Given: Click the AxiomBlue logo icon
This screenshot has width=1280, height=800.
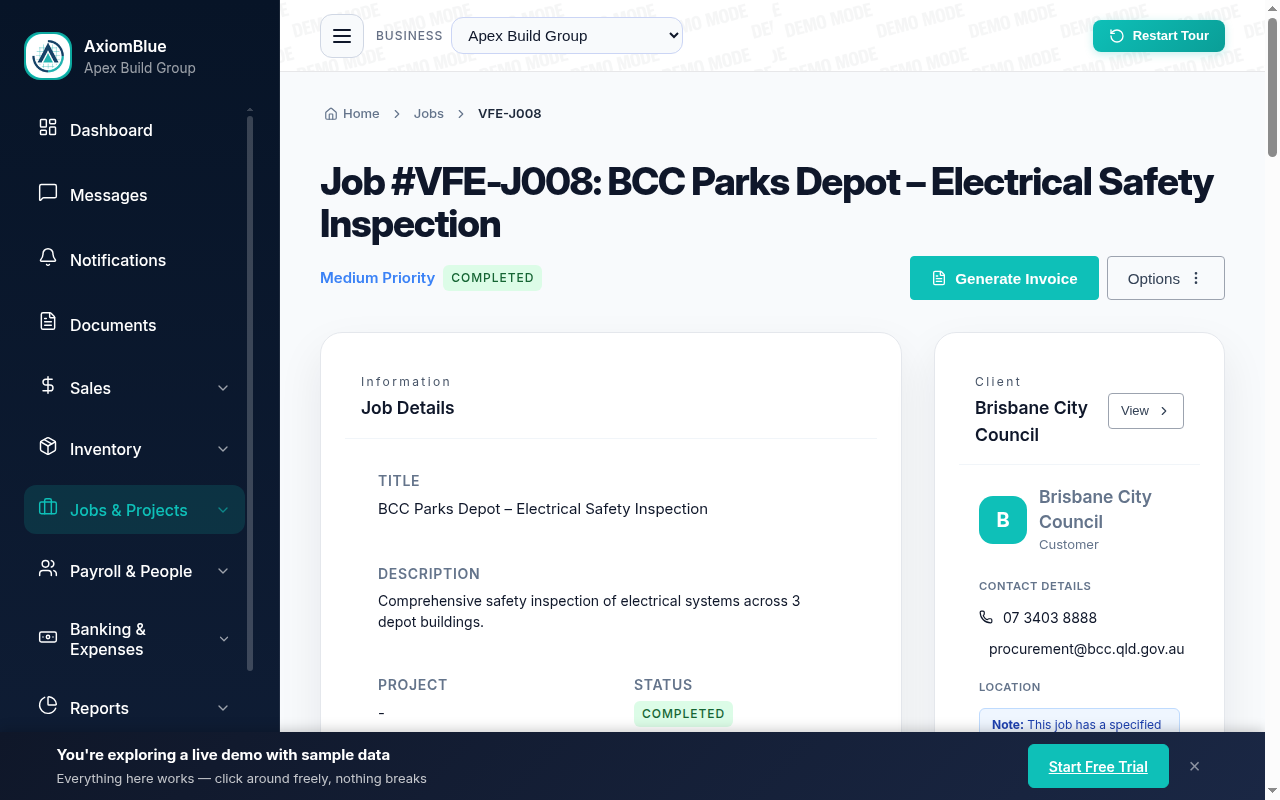Looking at the screenshot, I should 48,56.
